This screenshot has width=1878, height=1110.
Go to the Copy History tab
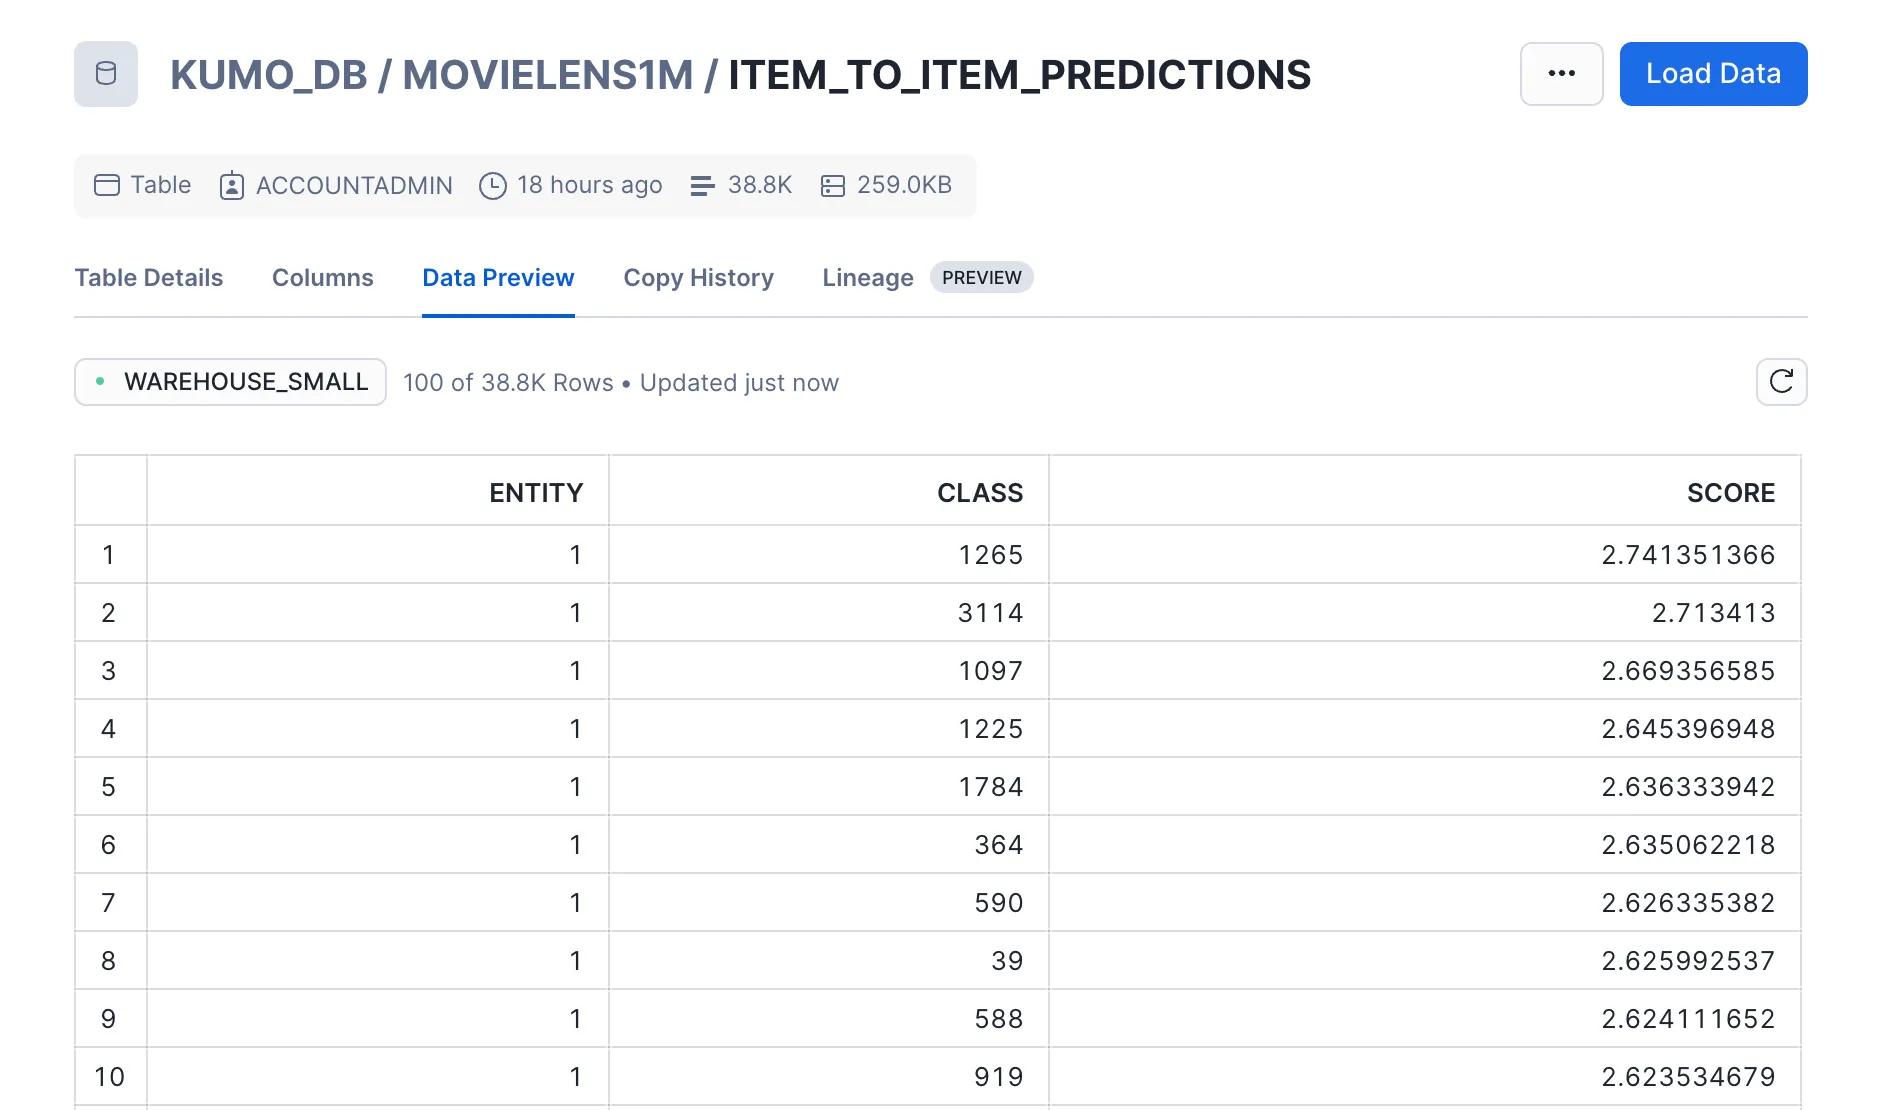[698, 278]
